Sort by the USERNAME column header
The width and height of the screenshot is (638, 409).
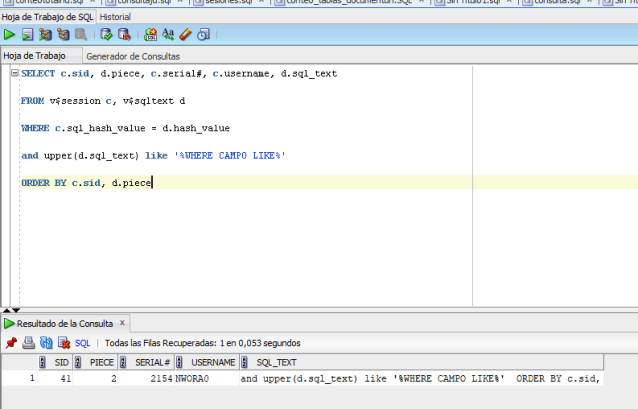(x=213, y=362)
